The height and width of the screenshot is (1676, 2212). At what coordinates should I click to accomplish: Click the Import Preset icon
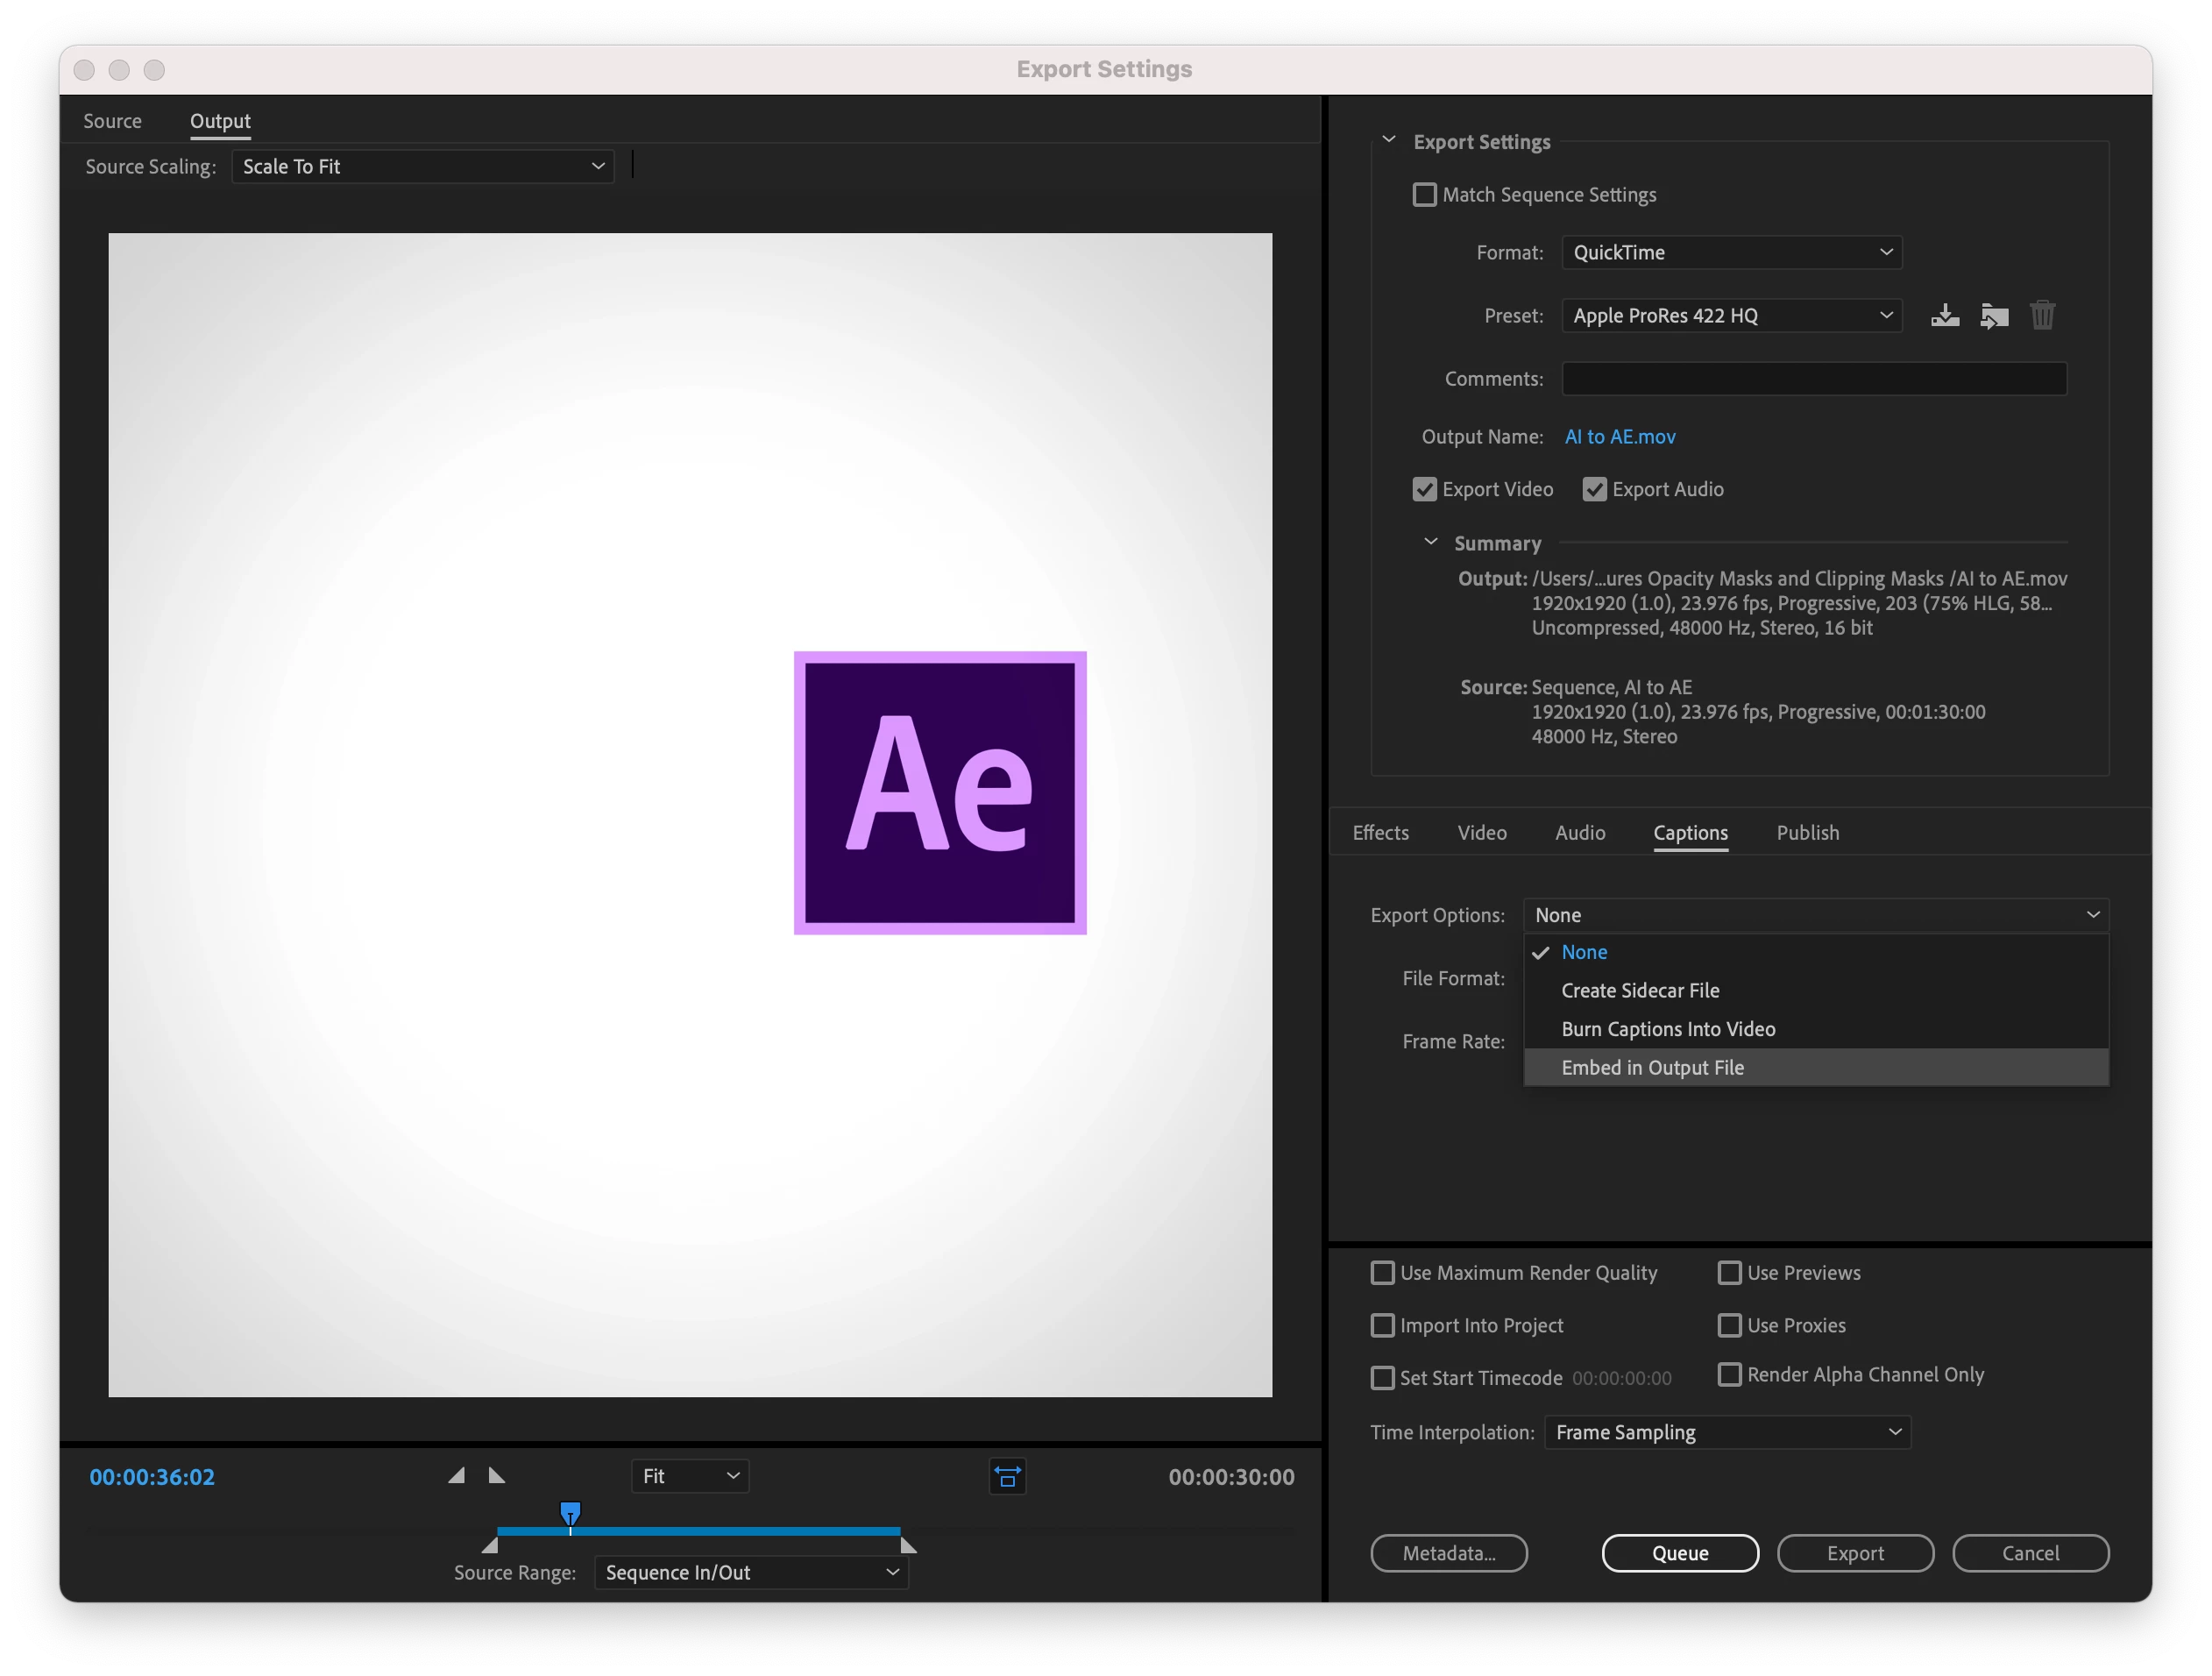tap(1993, 316)
